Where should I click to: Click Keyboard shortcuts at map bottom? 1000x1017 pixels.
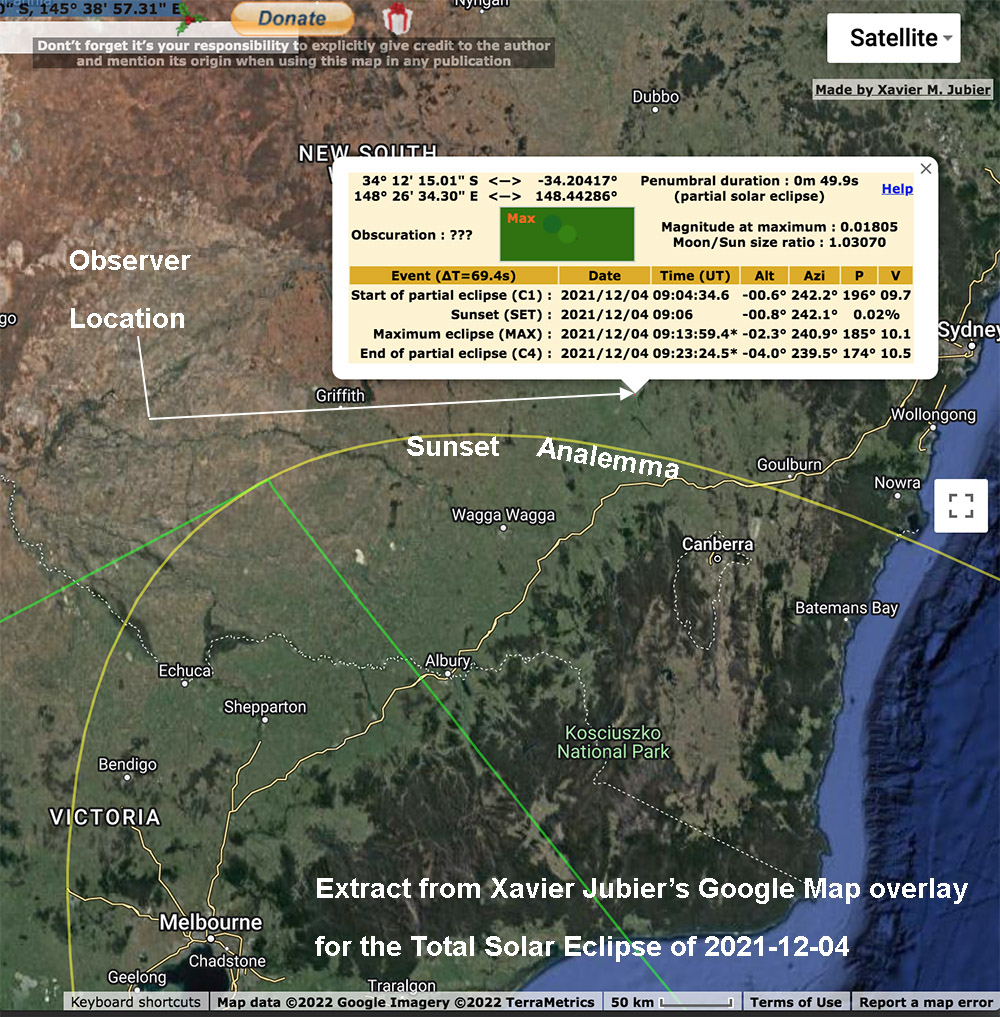click(135, 1002)
